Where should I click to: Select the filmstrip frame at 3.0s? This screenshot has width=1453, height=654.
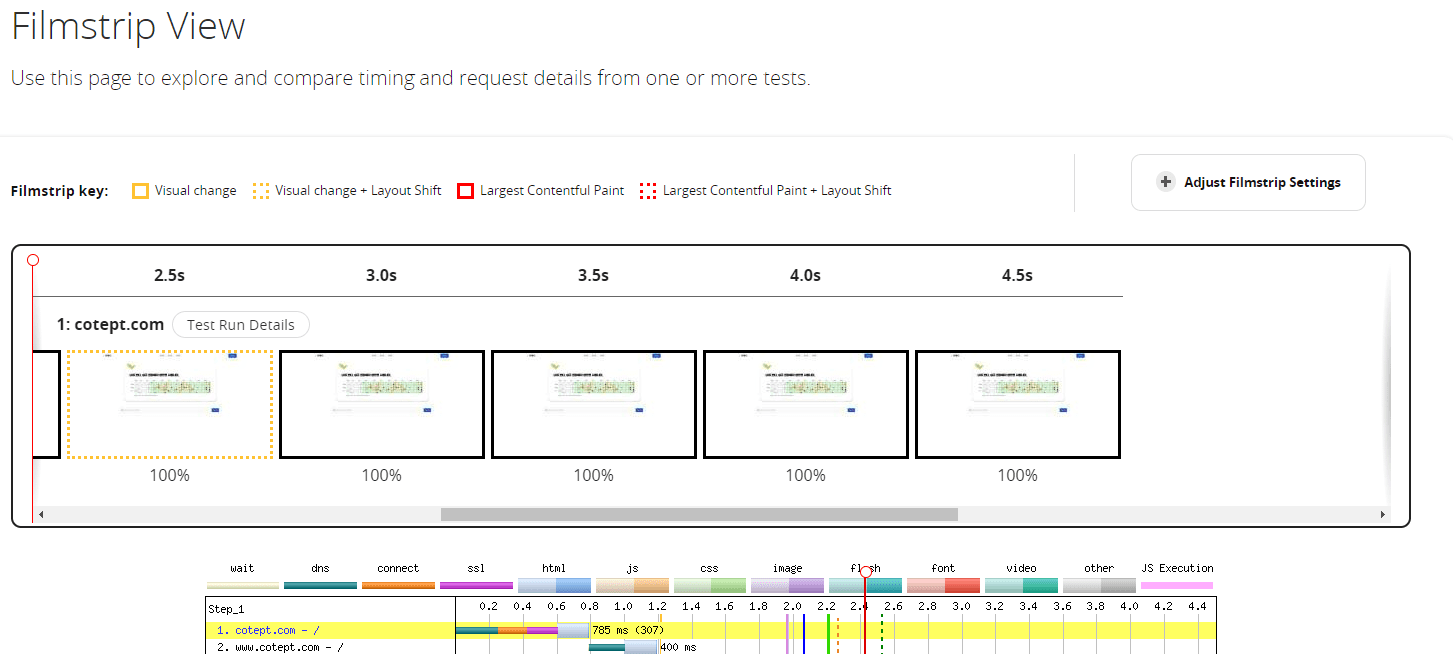click(x=382, y=405)
